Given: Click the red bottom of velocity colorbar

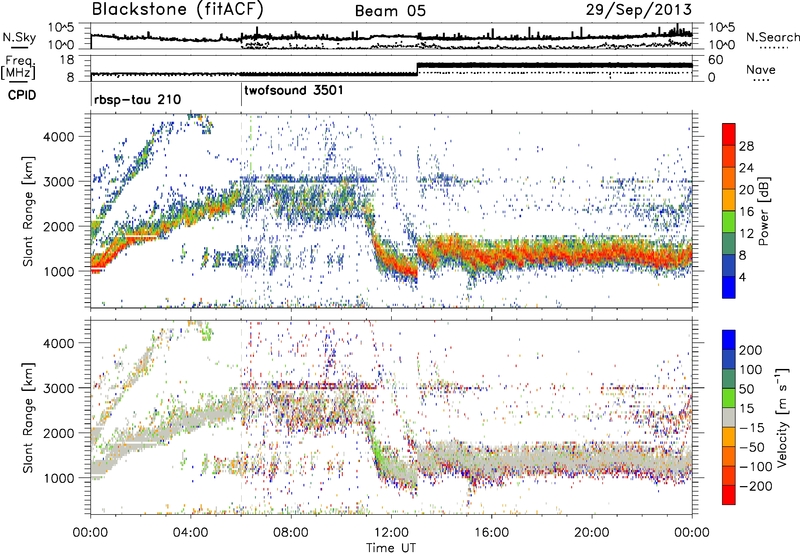Looking at the screenshot, I should tap(729, 495).
